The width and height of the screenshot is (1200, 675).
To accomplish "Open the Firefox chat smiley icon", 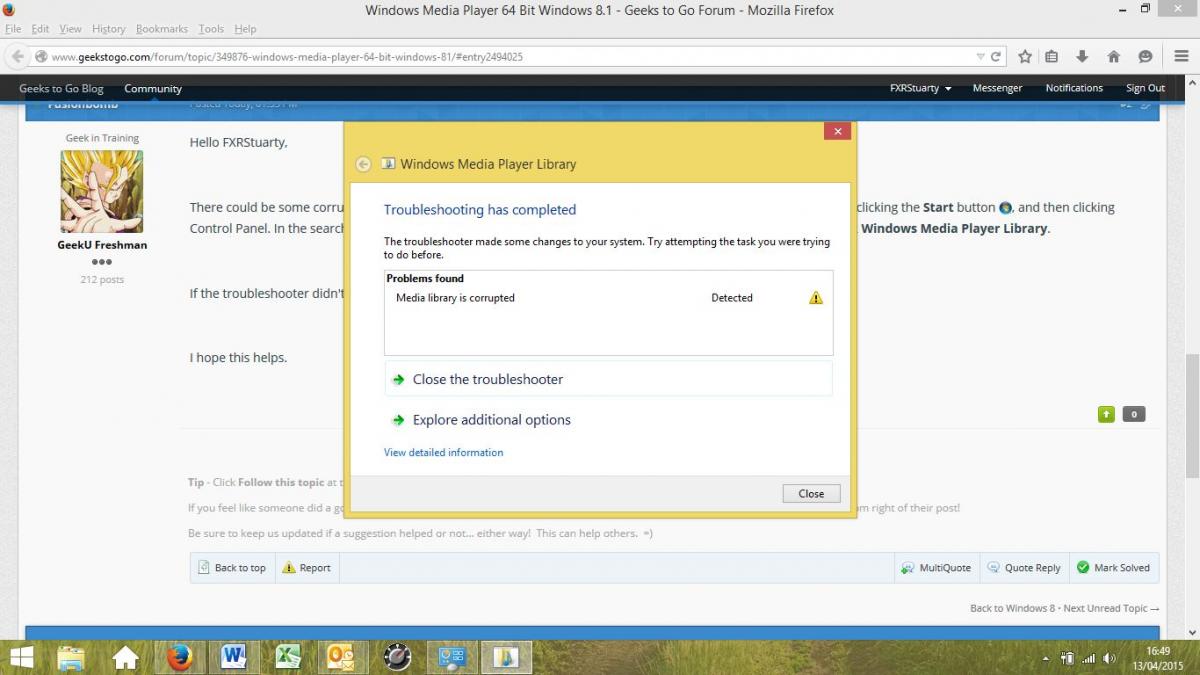I will coord(1145,57).
